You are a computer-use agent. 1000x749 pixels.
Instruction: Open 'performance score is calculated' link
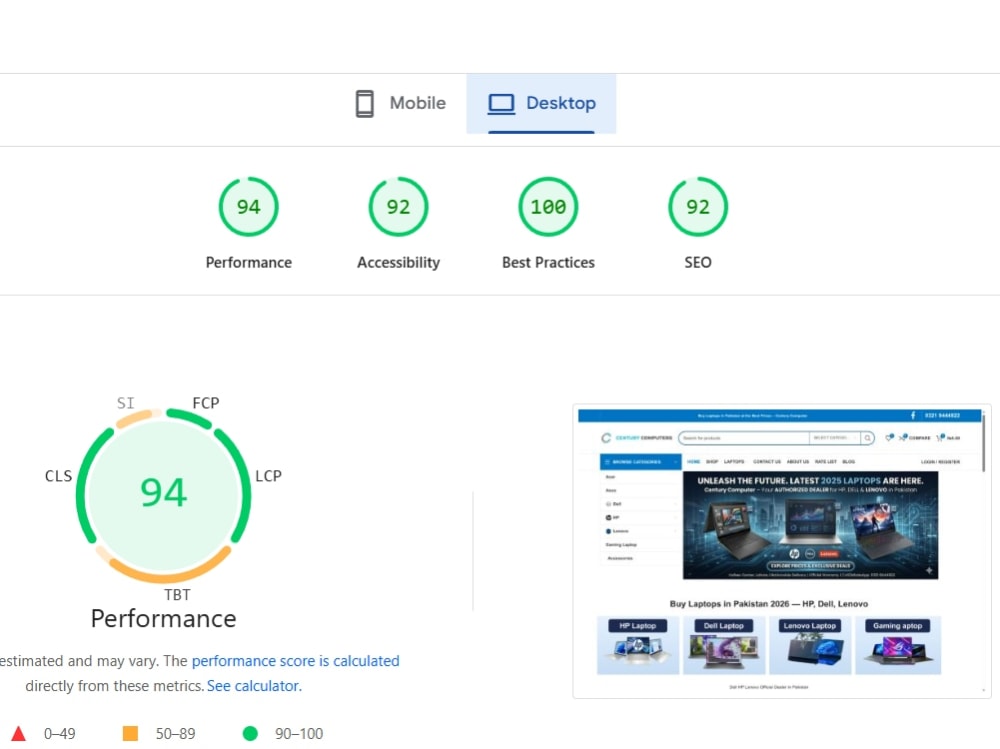295,661
